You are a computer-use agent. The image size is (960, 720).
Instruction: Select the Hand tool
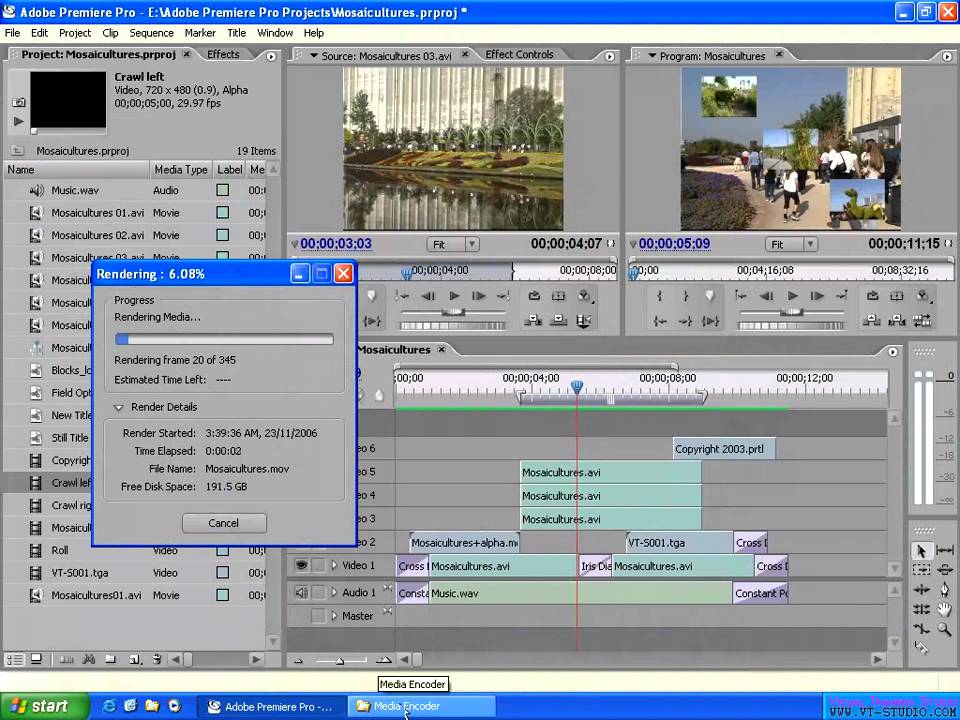click(945, 609)
